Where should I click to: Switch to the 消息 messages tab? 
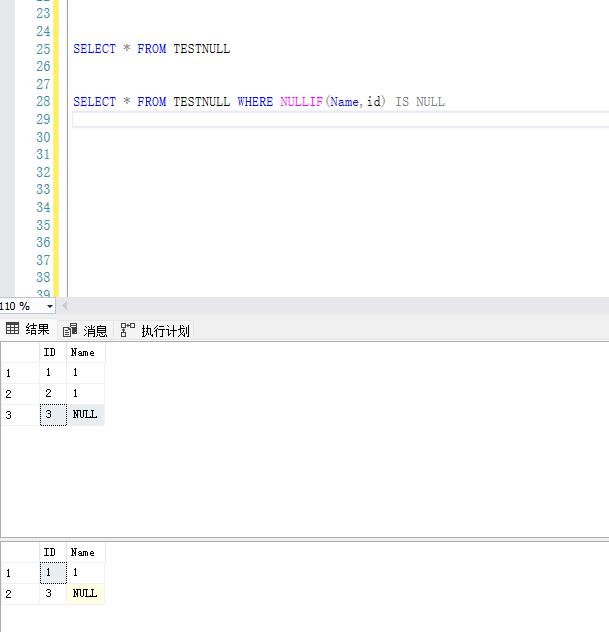85,331
